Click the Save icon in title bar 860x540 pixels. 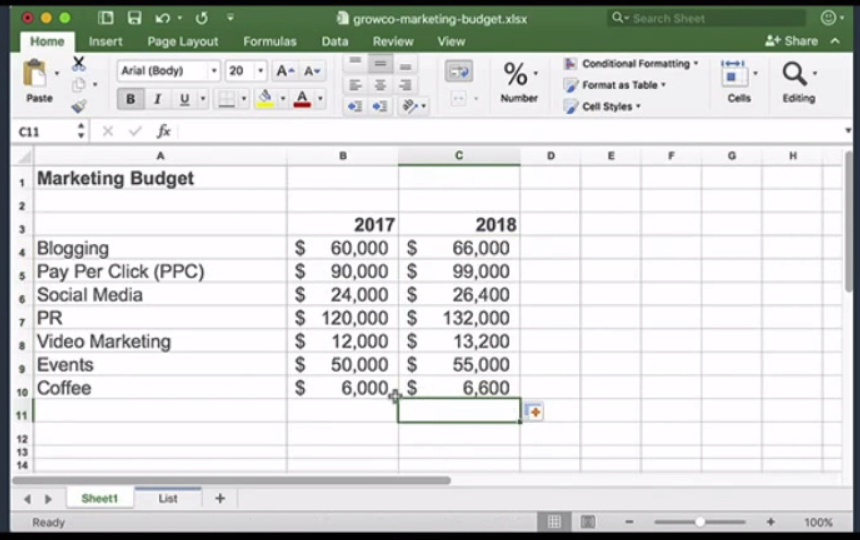pos(134,18)
